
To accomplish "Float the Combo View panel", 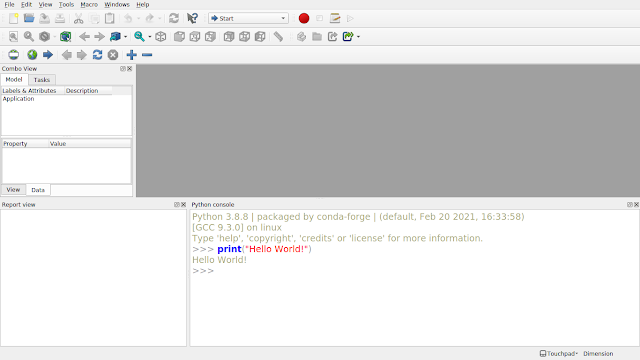I will tap(123, 69).
